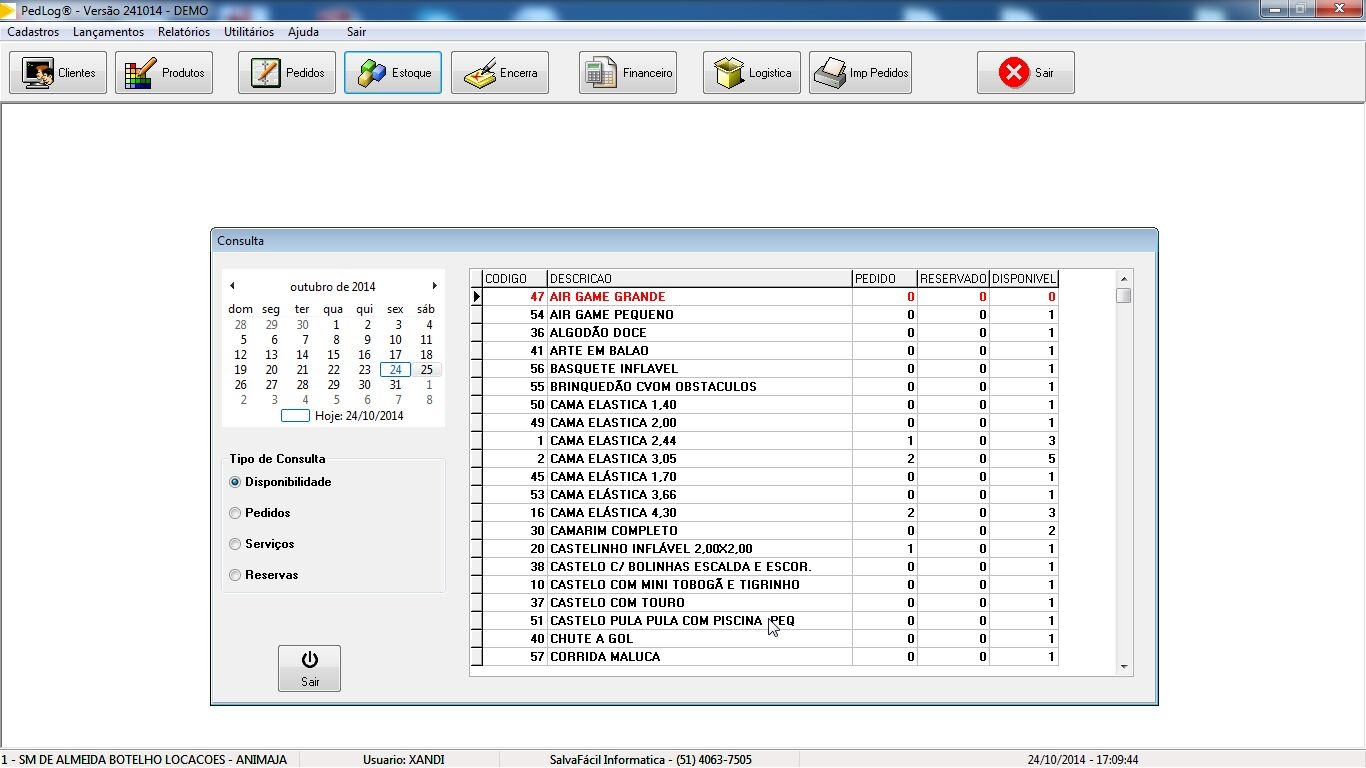
Task: Click the Sair power button in Consulta
Action: [x=310, y=668]
